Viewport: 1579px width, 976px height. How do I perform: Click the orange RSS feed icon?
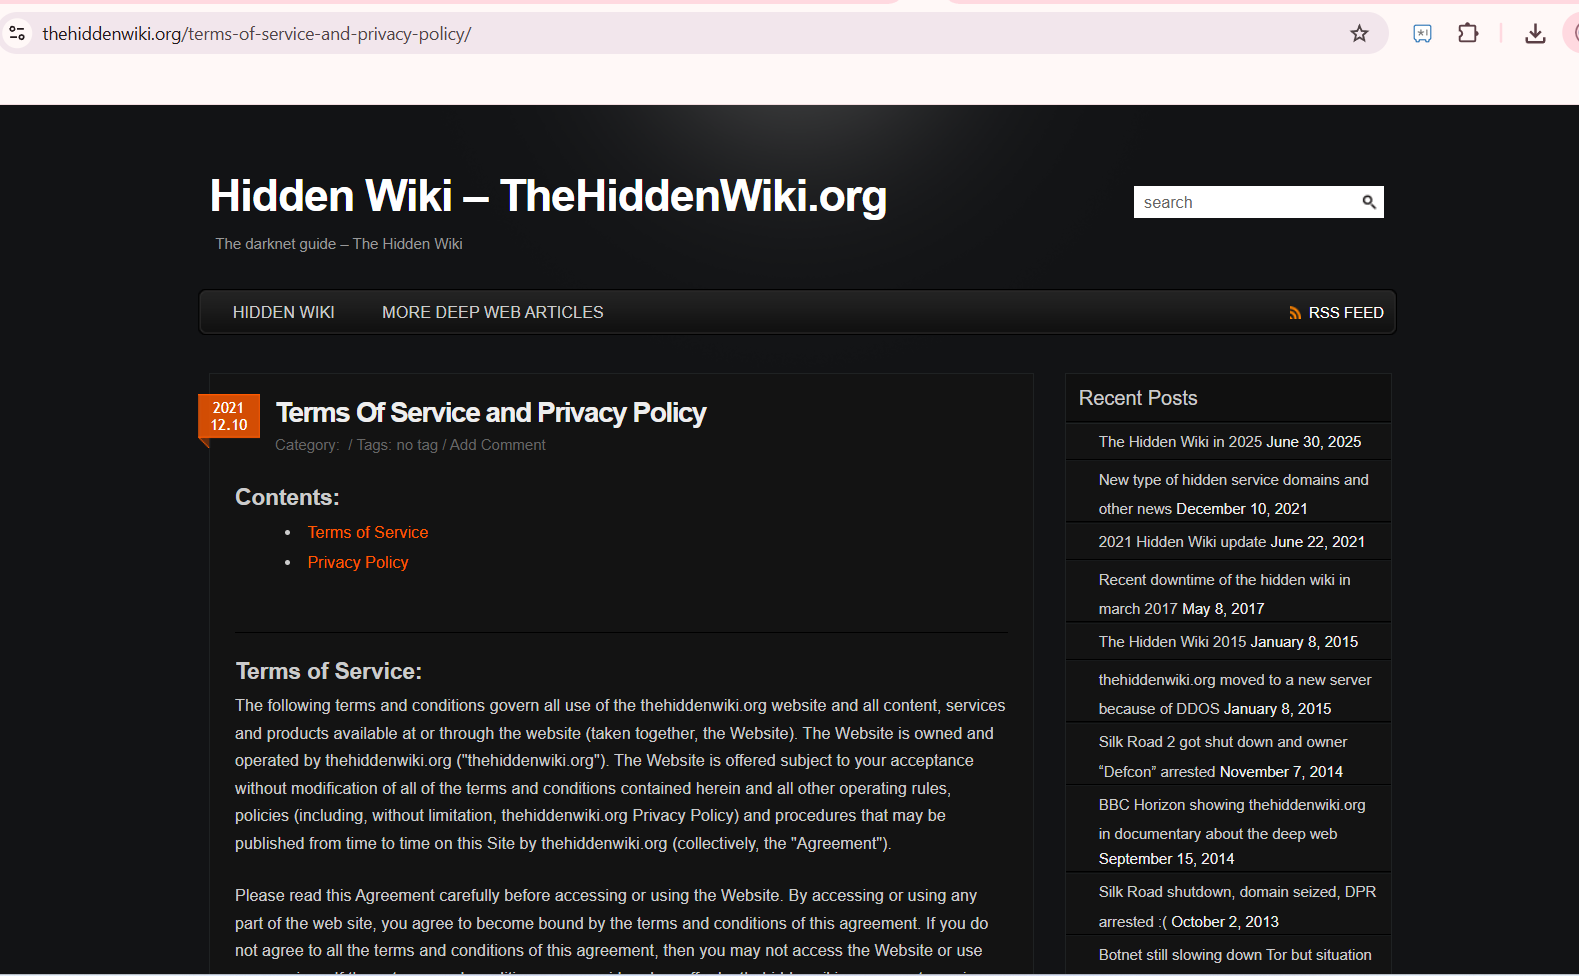click(x=1295, y=313)
